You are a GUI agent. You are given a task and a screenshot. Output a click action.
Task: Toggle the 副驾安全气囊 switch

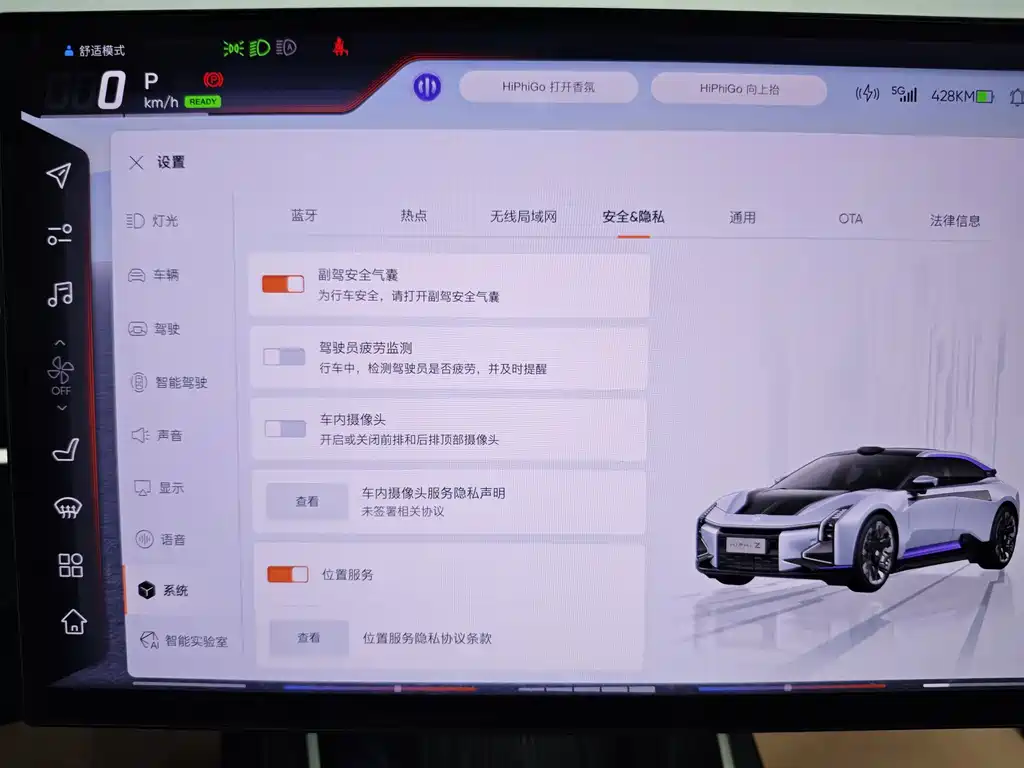click(283, 284)
